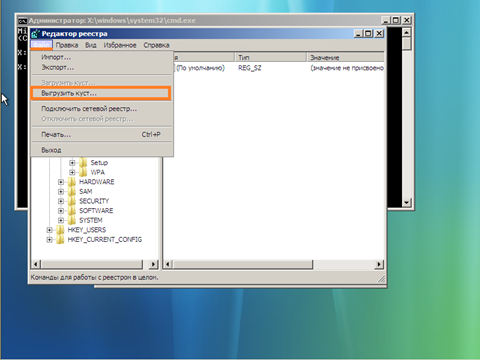Select the HKEY_CURRENT_CONFIG tree label
The width and height of the screenshot is (480, 360).
(105, 240)
